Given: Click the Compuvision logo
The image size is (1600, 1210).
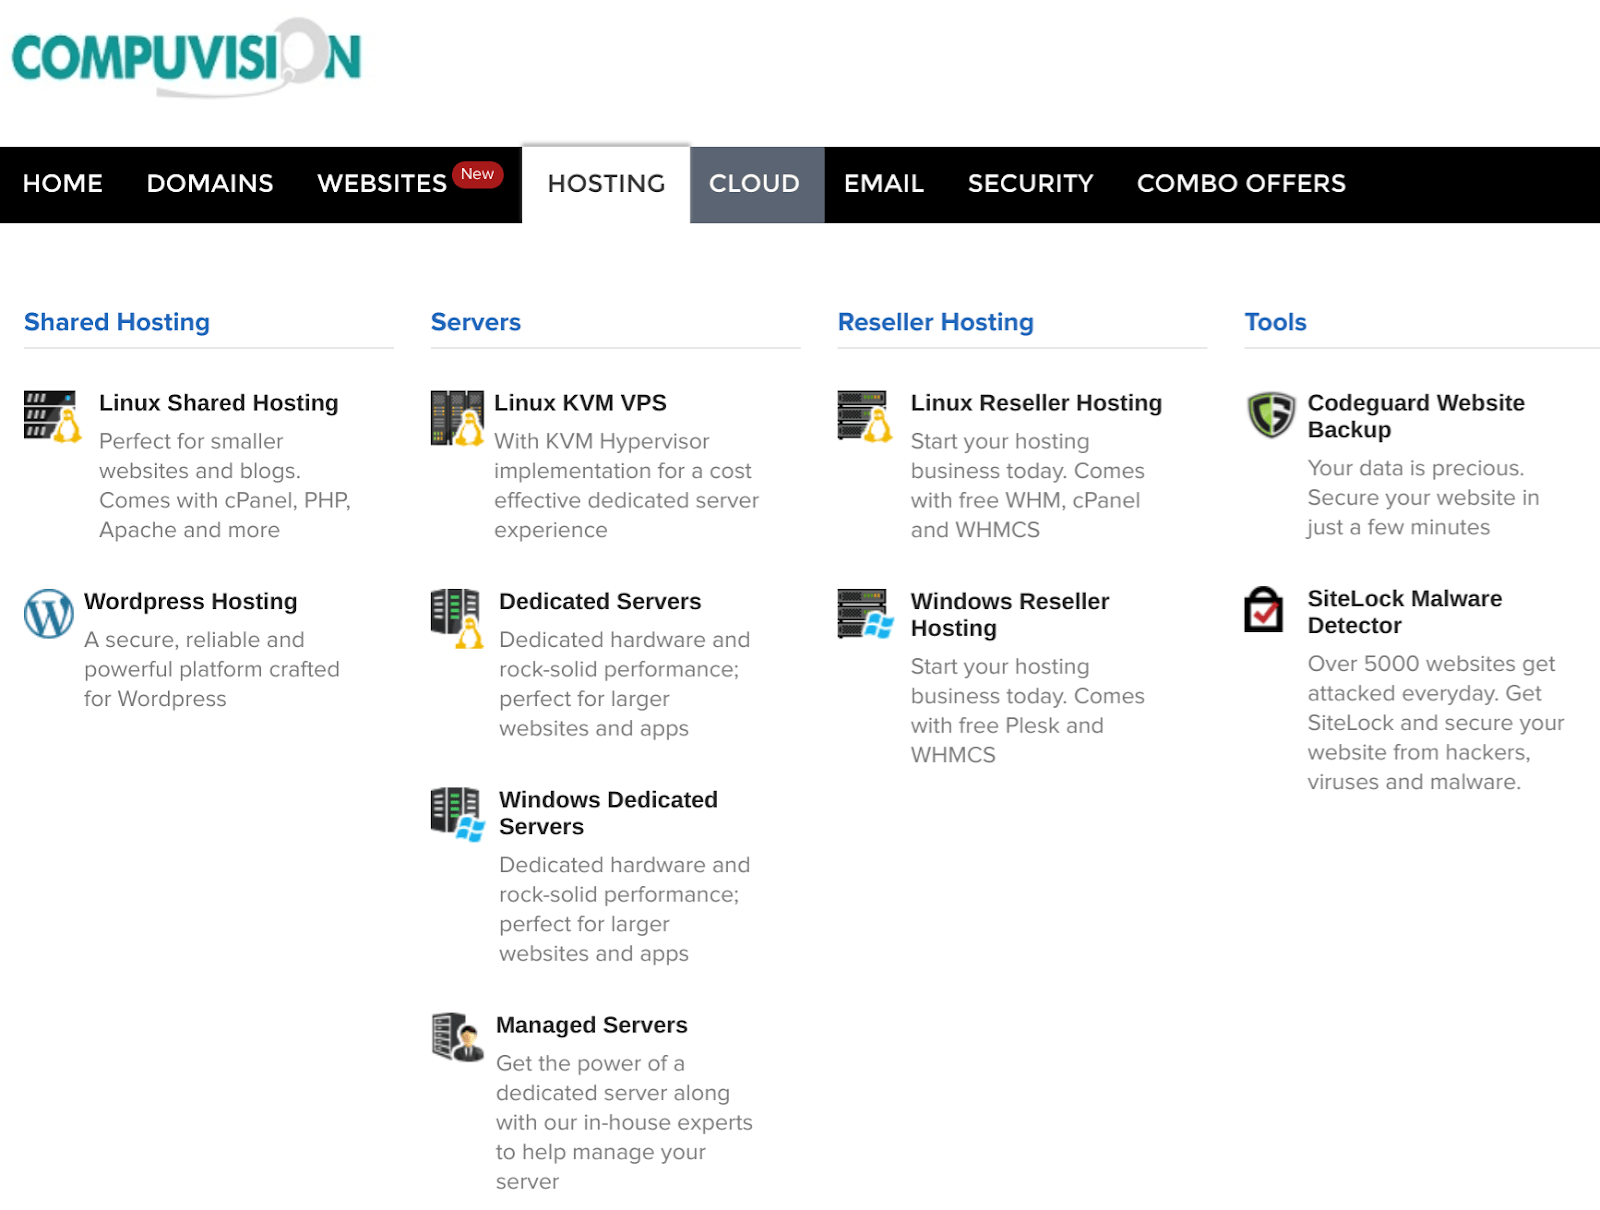Looking at the screenshot, I should (187, 58).
